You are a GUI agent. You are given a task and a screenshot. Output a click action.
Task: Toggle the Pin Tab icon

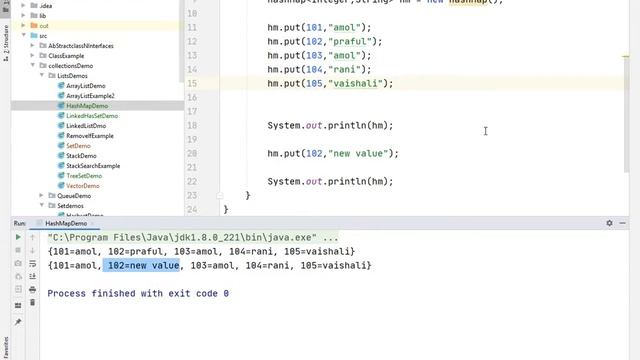[18, 322]
